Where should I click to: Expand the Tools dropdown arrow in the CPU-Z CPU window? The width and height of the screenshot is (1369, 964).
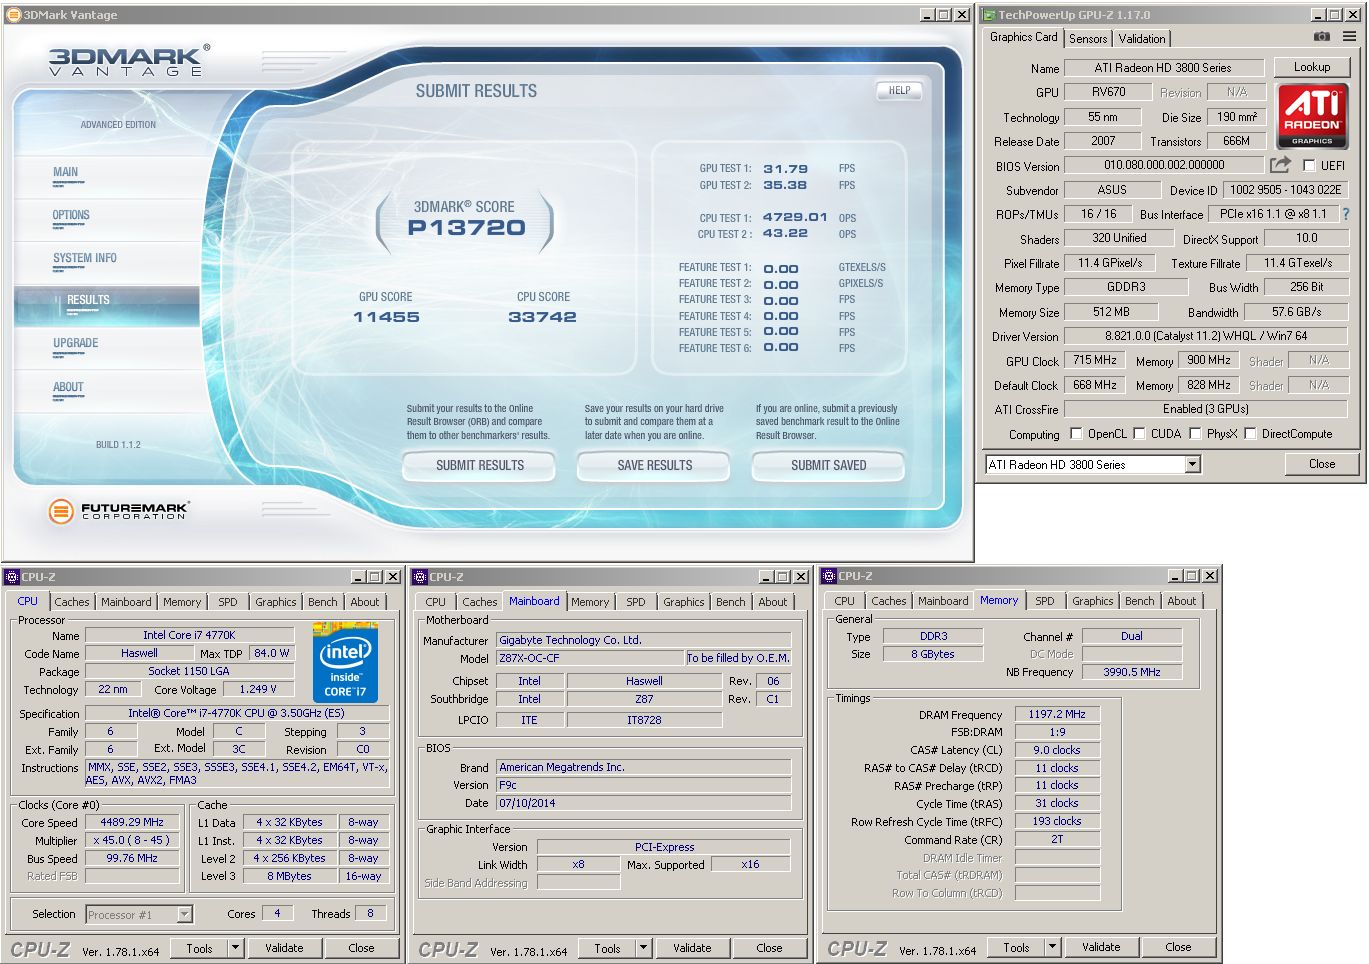(x=236, y=948)
